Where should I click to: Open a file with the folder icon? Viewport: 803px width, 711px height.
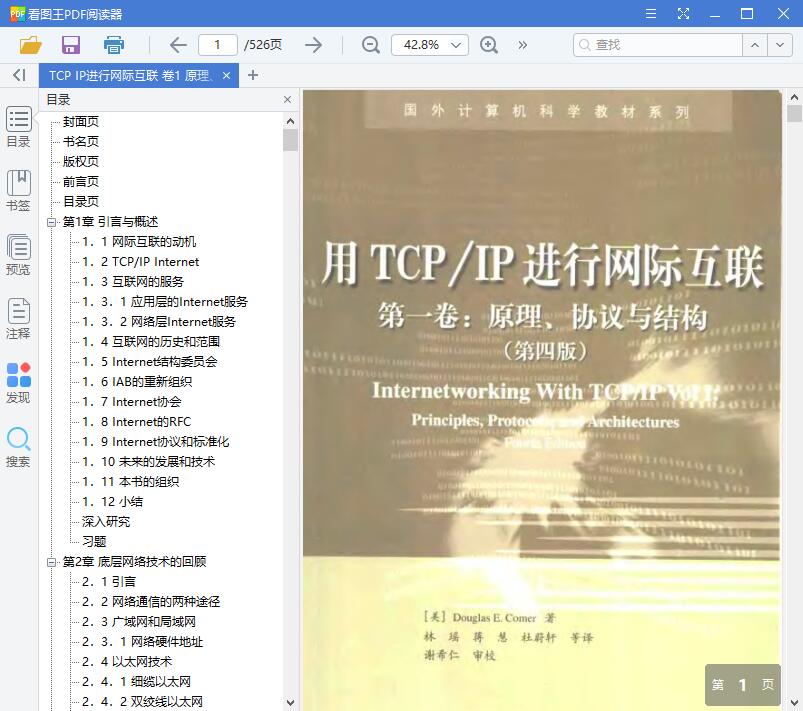30,45
